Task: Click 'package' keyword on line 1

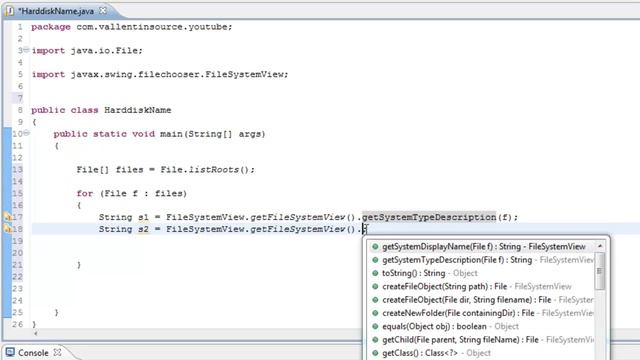Action: coord(51,27)
